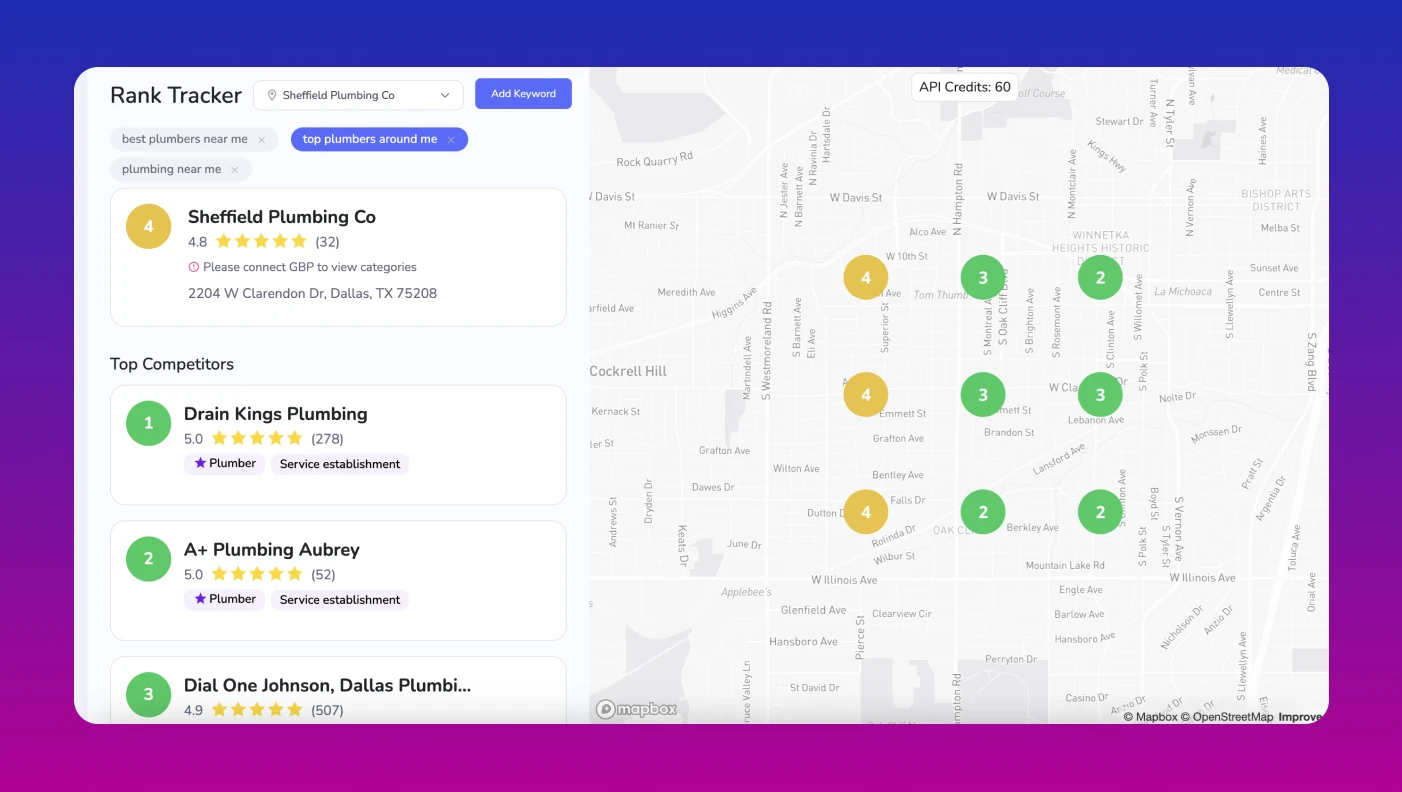The height and width of the screenshot is (792, 1402).
Task: Click Service establishment tag on A+ Plumbing Aubrey card
Action: click(x=340, y=600)
